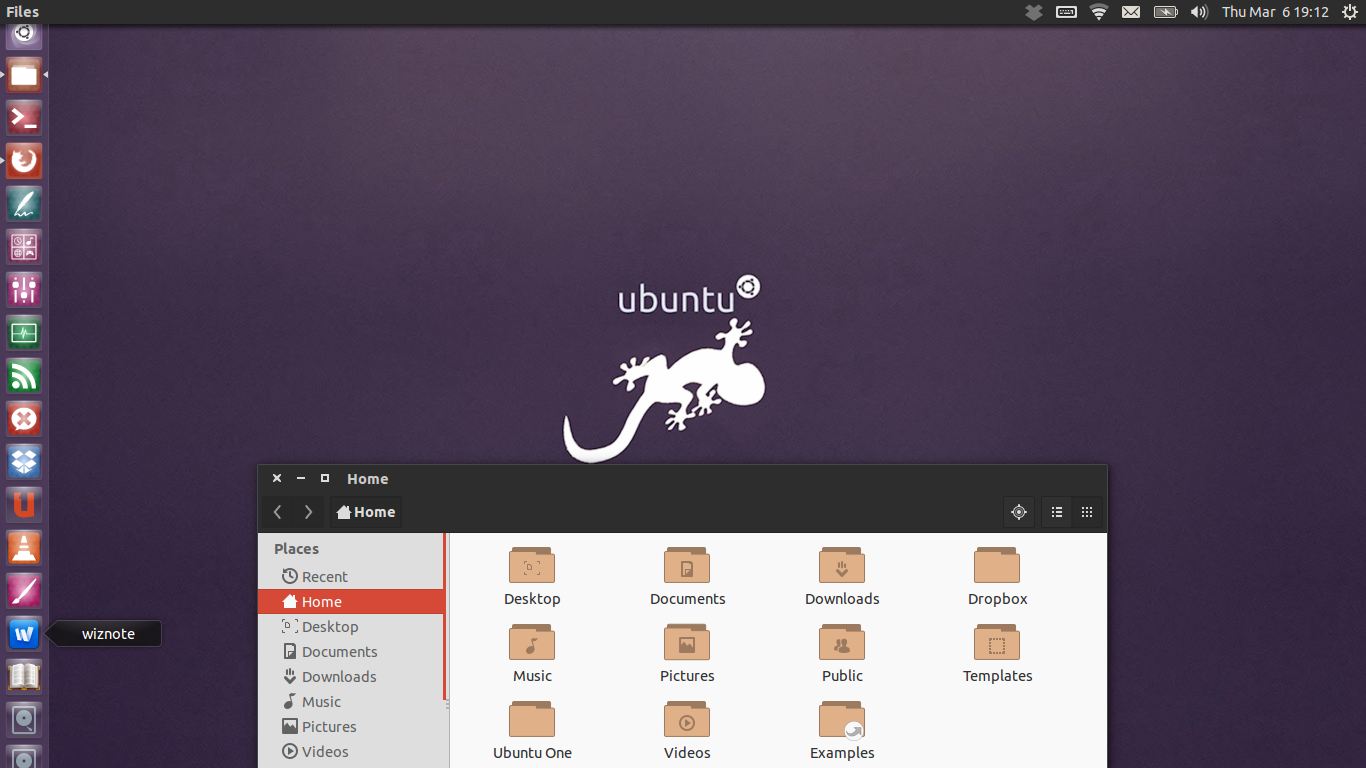Open the four-tile pink launcher icon
Image resolution: width=1366 pixels, height=768 pixels.
(x=24, y=247)
